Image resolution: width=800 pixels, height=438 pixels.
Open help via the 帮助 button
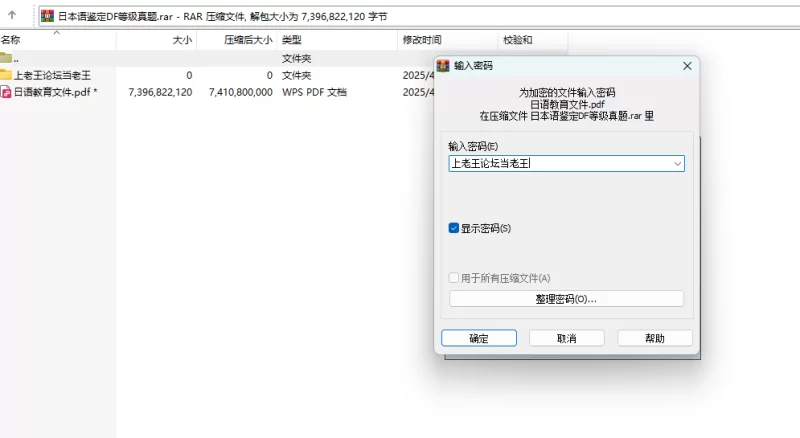pyautogui.click(x=655, y=338)
